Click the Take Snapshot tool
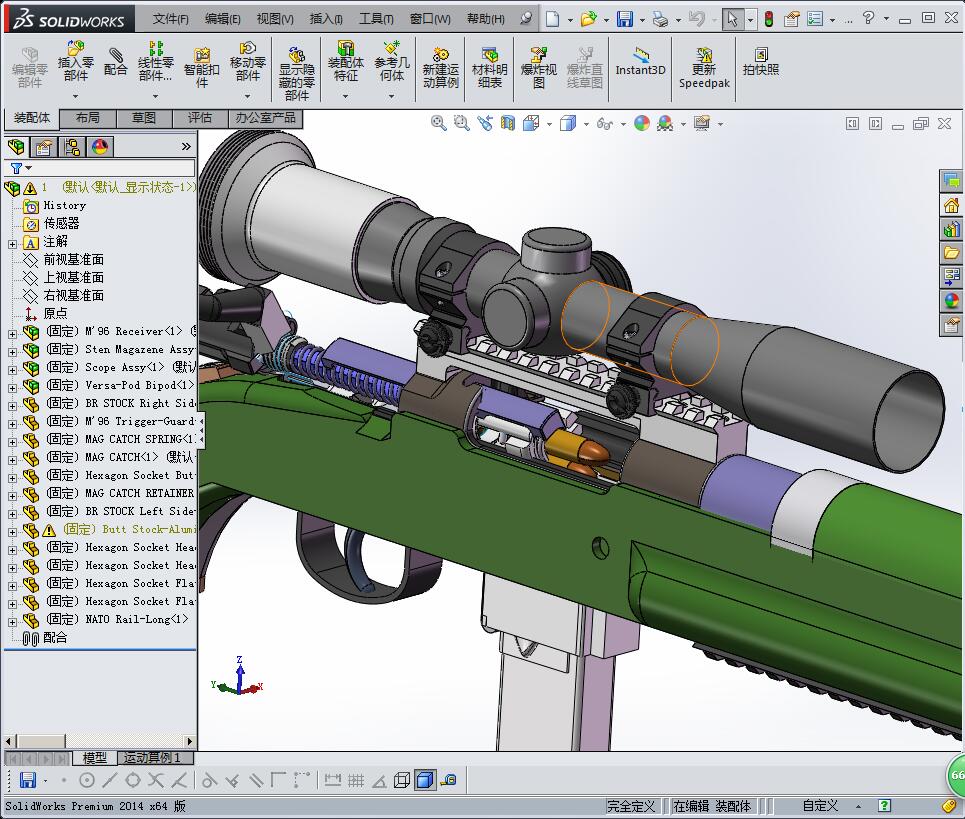965x819 pixels. pyautogui.click(x=760, y=61)
